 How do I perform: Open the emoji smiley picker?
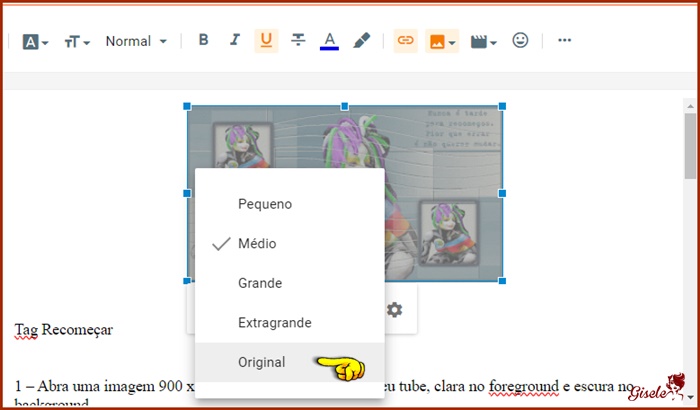click(x=520, y=40)
